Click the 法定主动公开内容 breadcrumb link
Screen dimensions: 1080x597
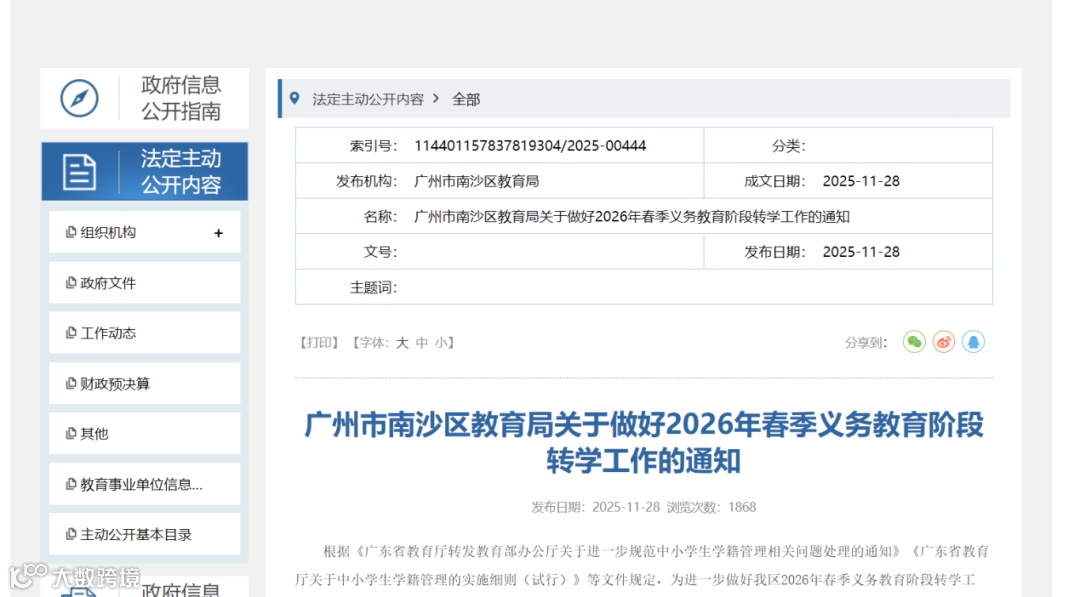368,99
